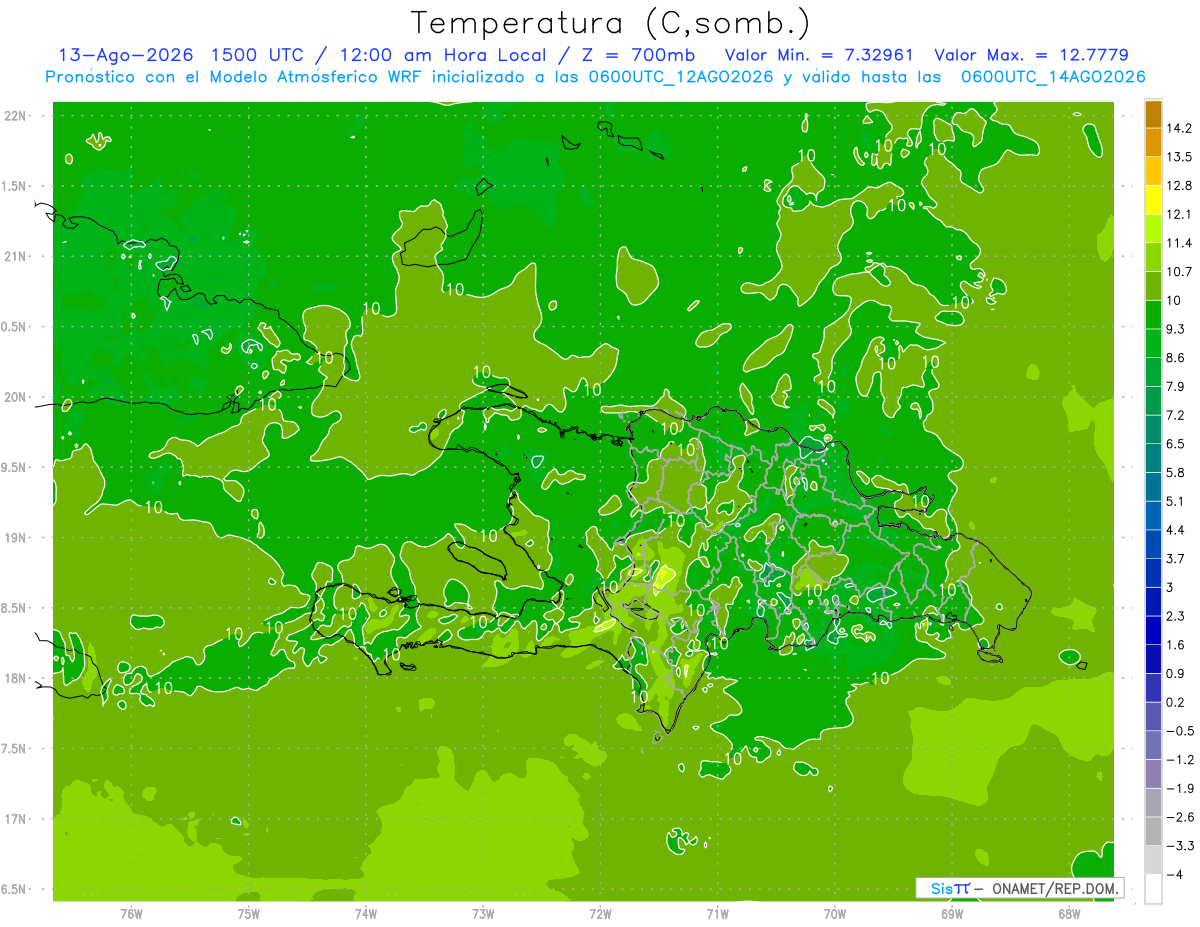1200x927 pixels.
Task: Click the '17N' latitude axis label
Action: tap(15, 819)
